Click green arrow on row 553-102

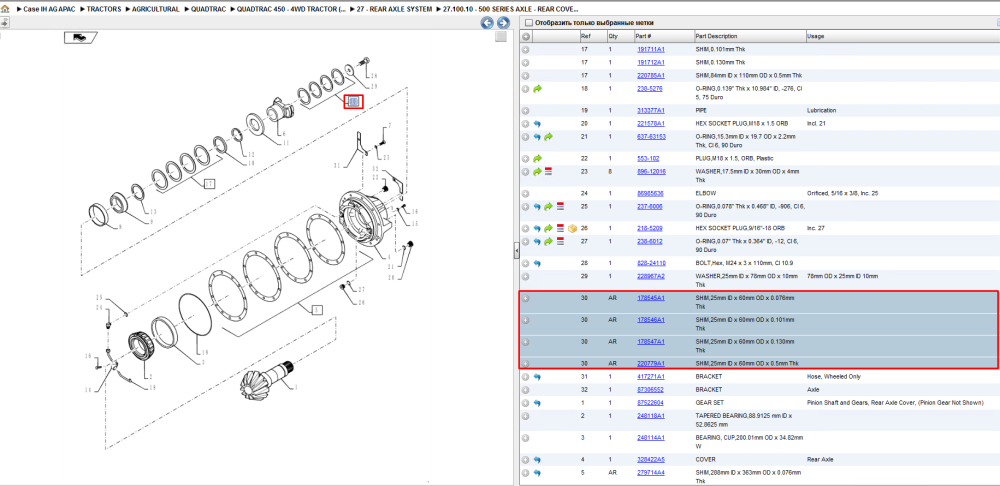coord(538,158)
